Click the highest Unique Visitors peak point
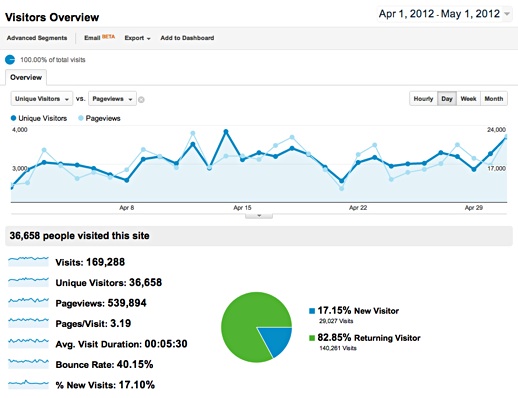 [x=226, y=132]
